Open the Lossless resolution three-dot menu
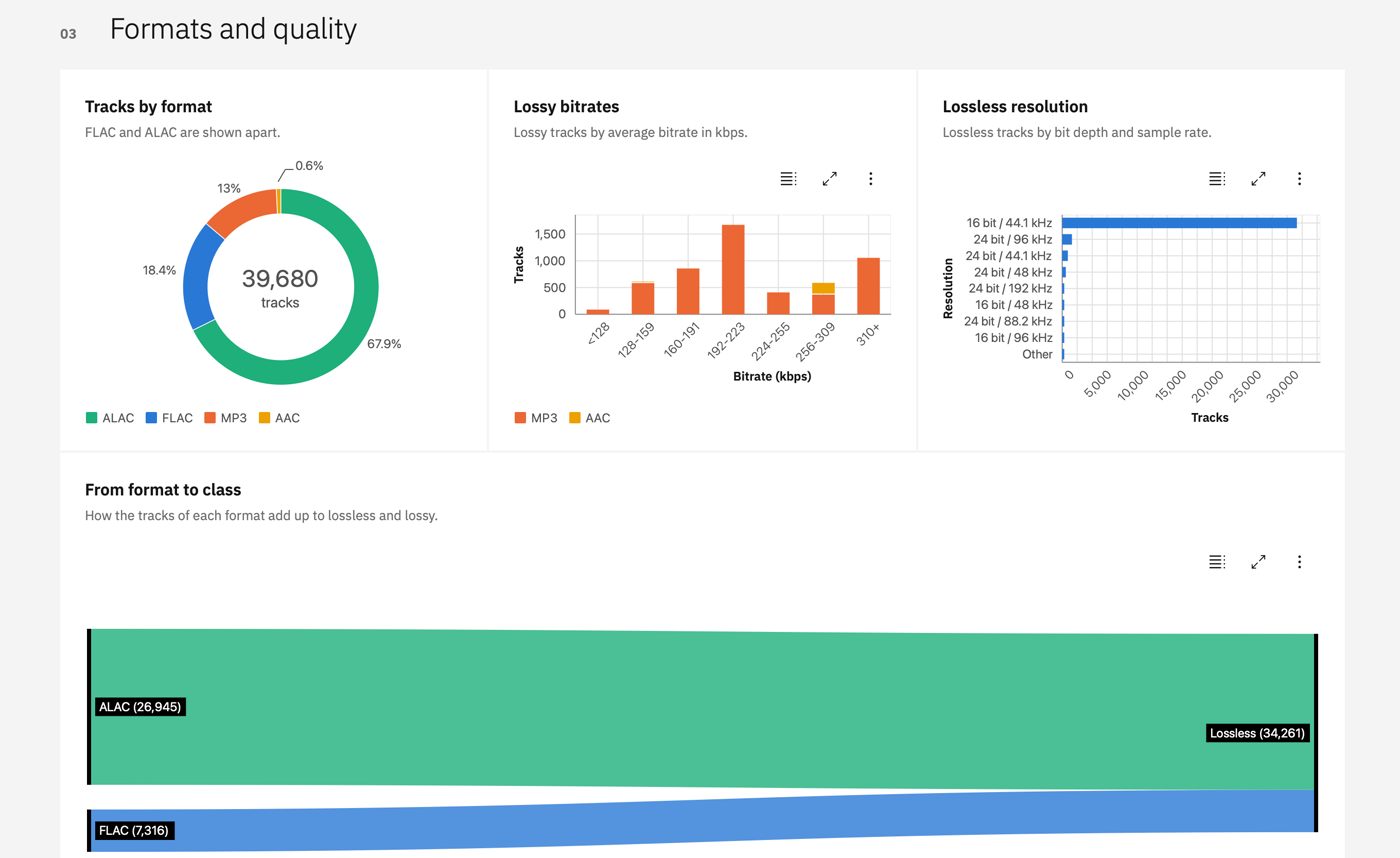This screenshot has height=858, width=1400. [x=1299, y=179]
